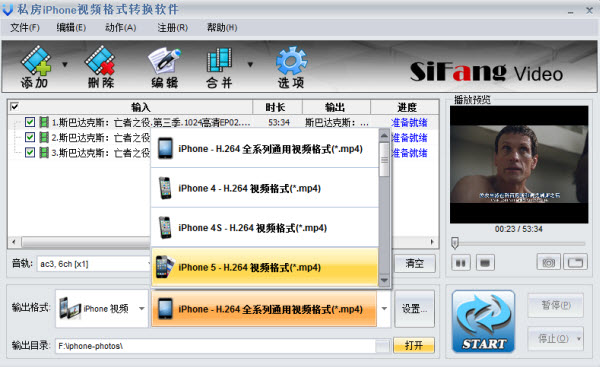The image size is (600, 367).
Task: Click the 打开 open folder button
Action: pos(414,345)
